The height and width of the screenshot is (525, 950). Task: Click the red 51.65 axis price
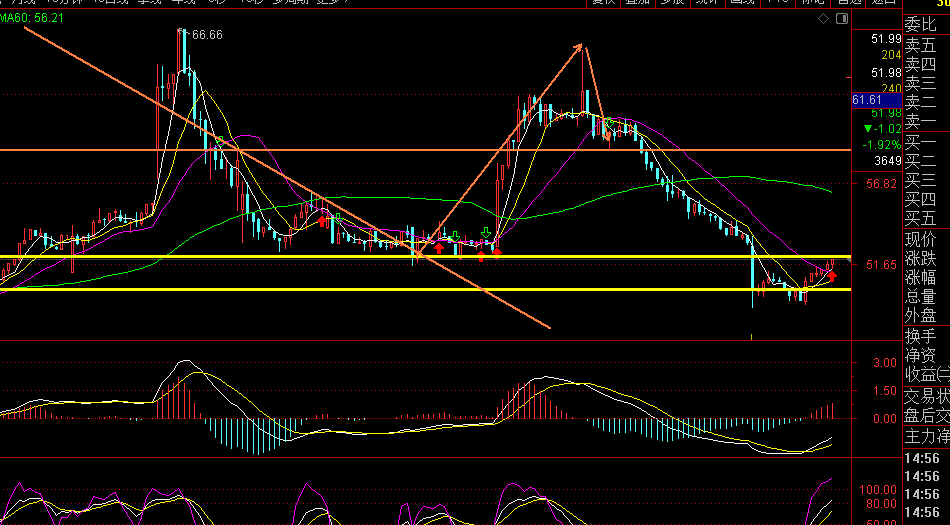[x=882, y=265]
